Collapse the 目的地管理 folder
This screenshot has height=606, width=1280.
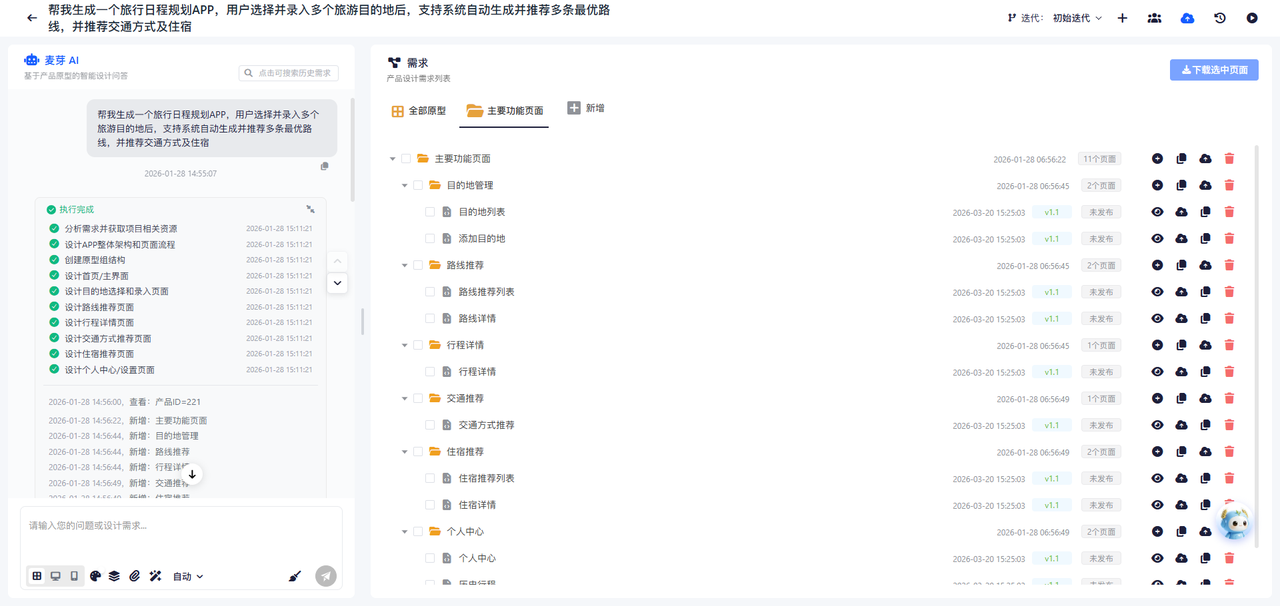(x=404, y=186)
